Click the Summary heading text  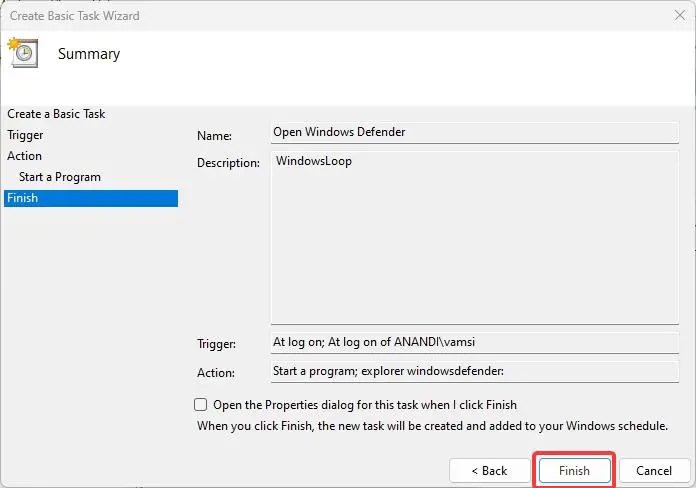[x=89, y=54]
